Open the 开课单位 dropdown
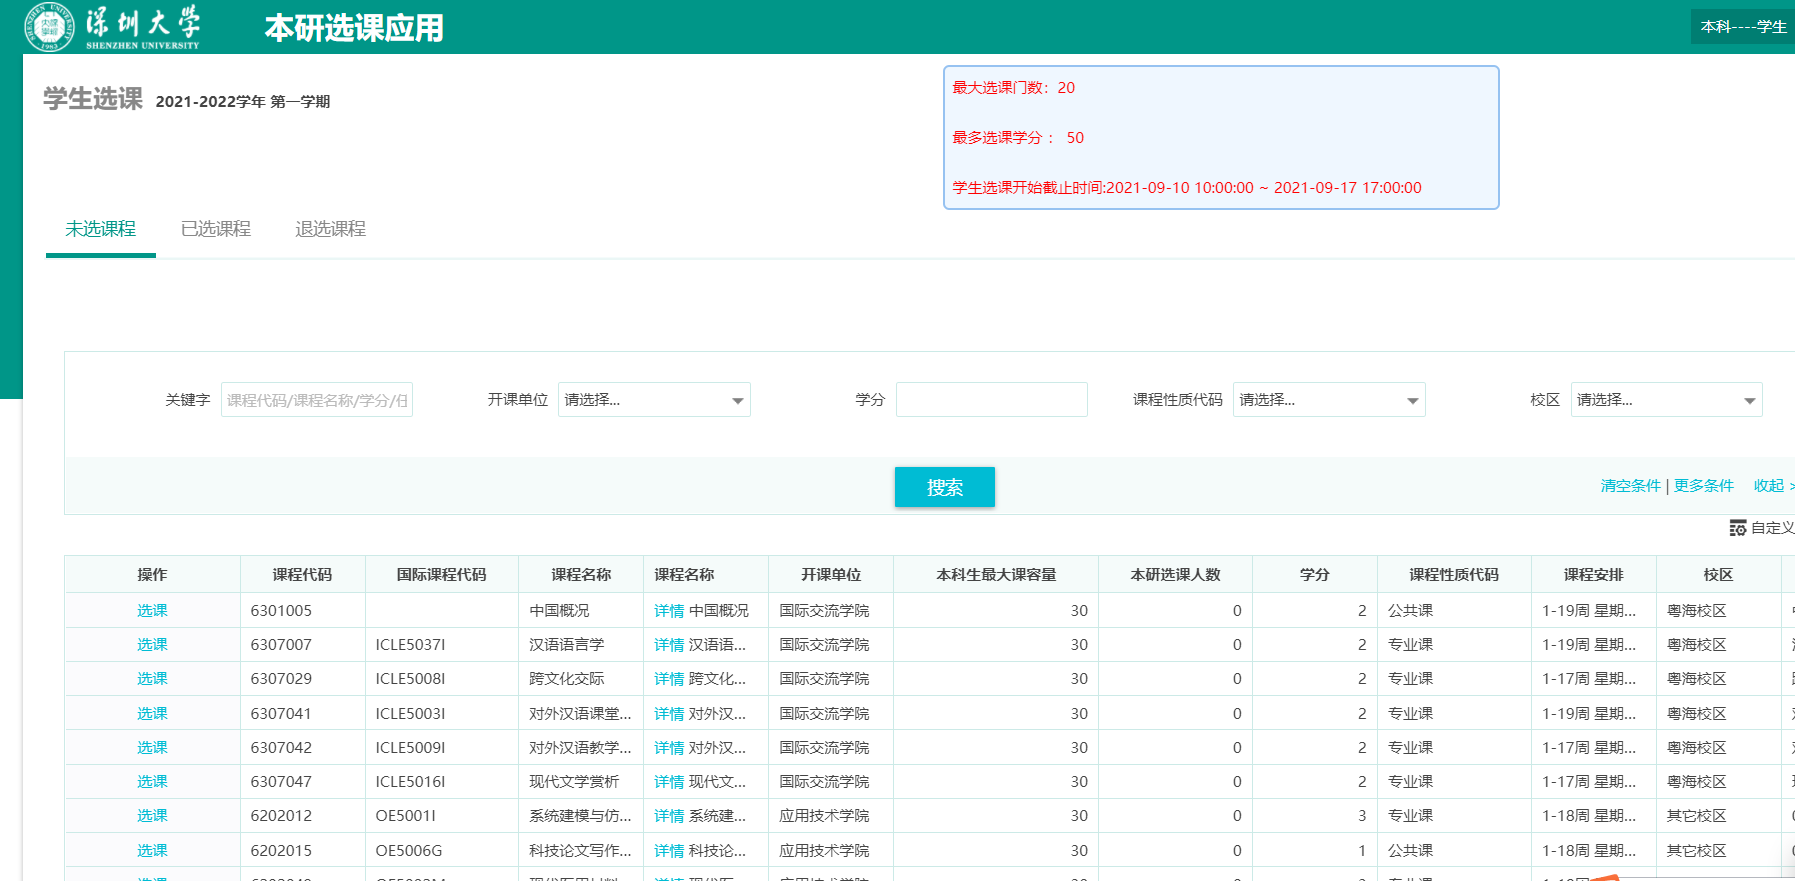This screenshot has height=881, width=1795. (653, 400)
